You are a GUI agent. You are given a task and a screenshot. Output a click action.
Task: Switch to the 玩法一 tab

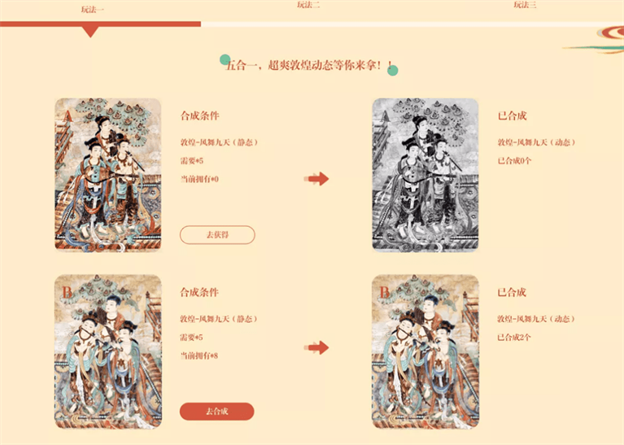92,10
